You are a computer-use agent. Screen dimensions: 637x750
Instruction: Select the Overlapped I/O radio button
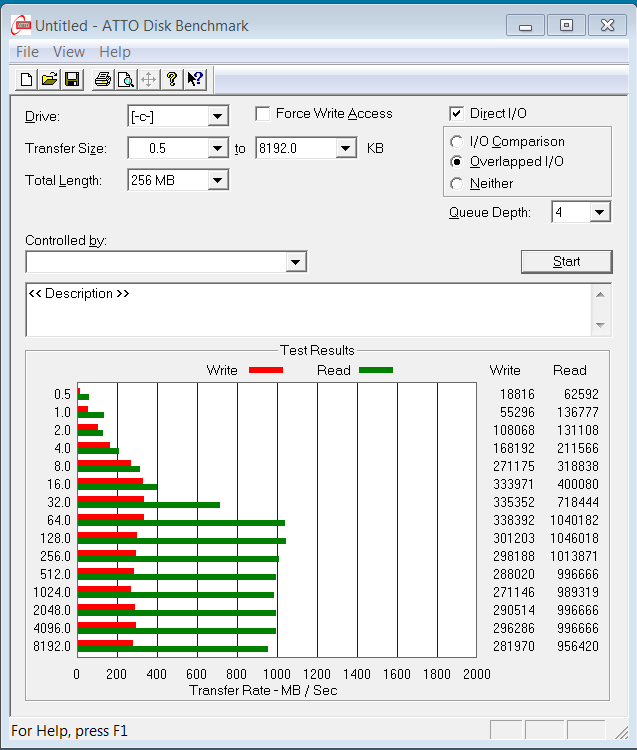(457, 162)
